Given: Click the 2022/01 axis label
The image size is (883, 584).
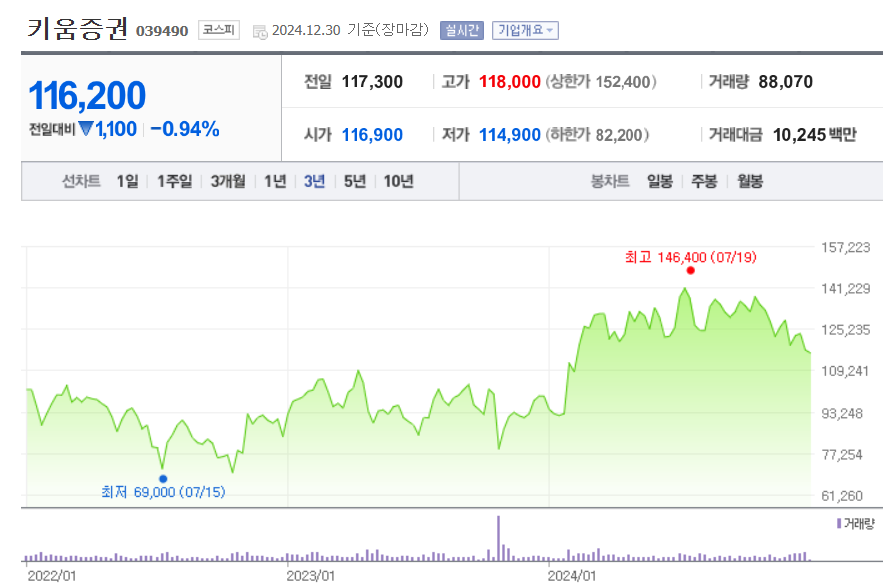Looking at the screenshot, I should tap(51, 576).
